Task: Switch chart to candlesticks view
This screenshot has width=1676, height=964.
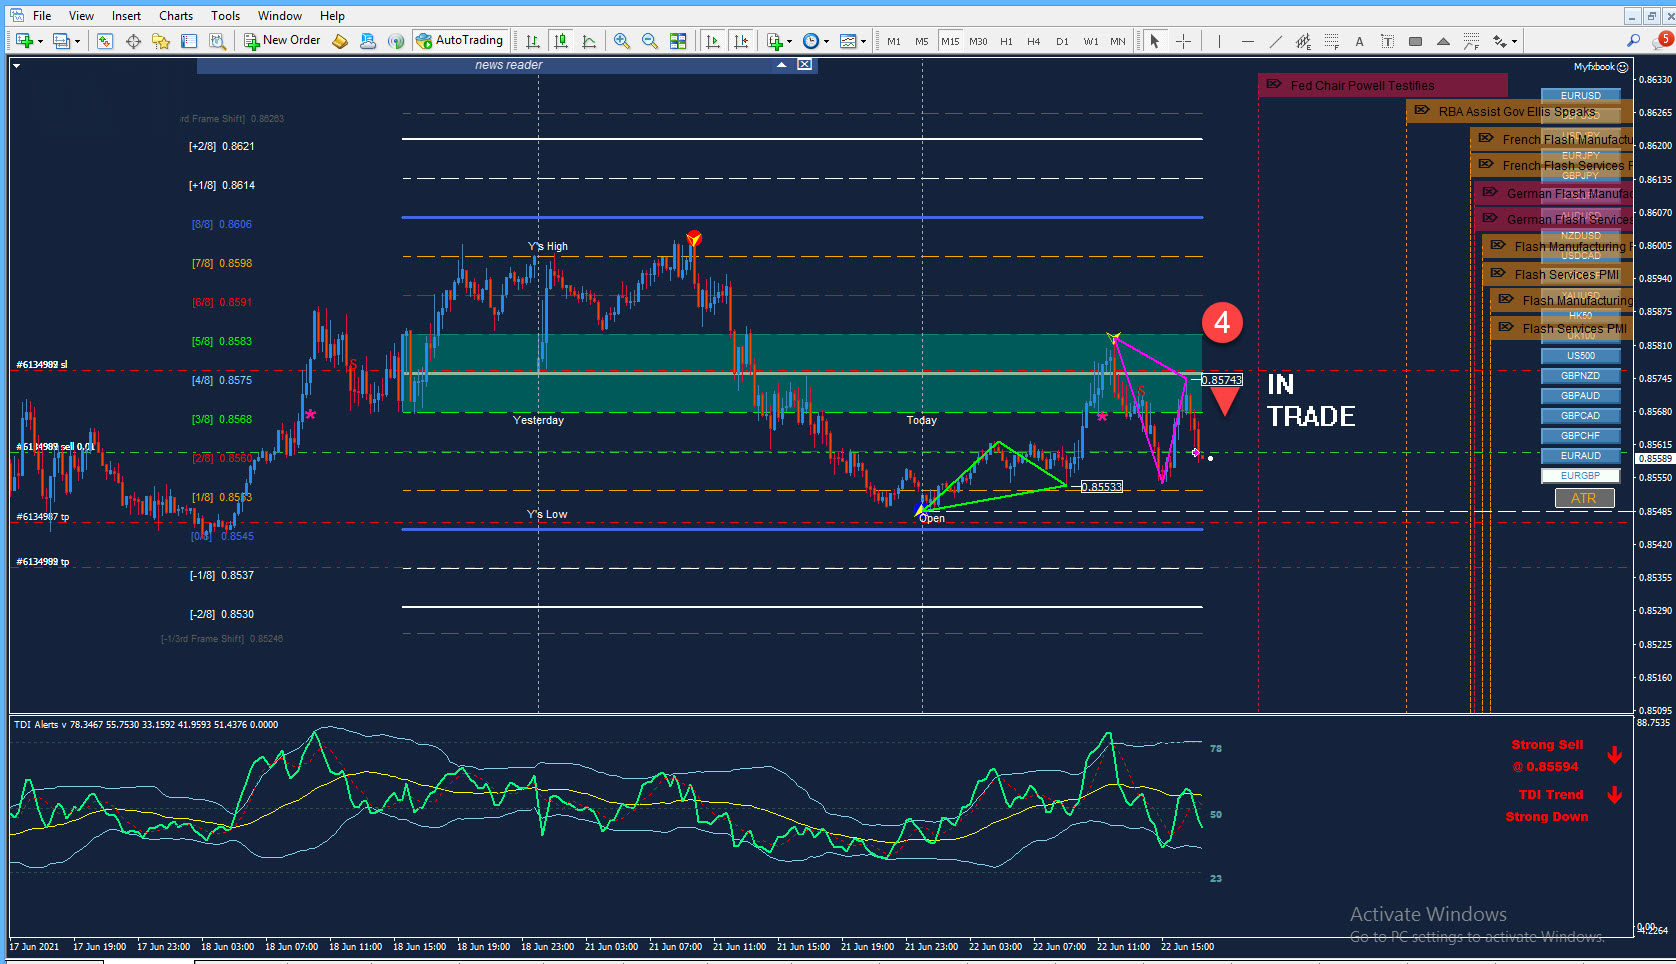Action: (x=561, y=41)
